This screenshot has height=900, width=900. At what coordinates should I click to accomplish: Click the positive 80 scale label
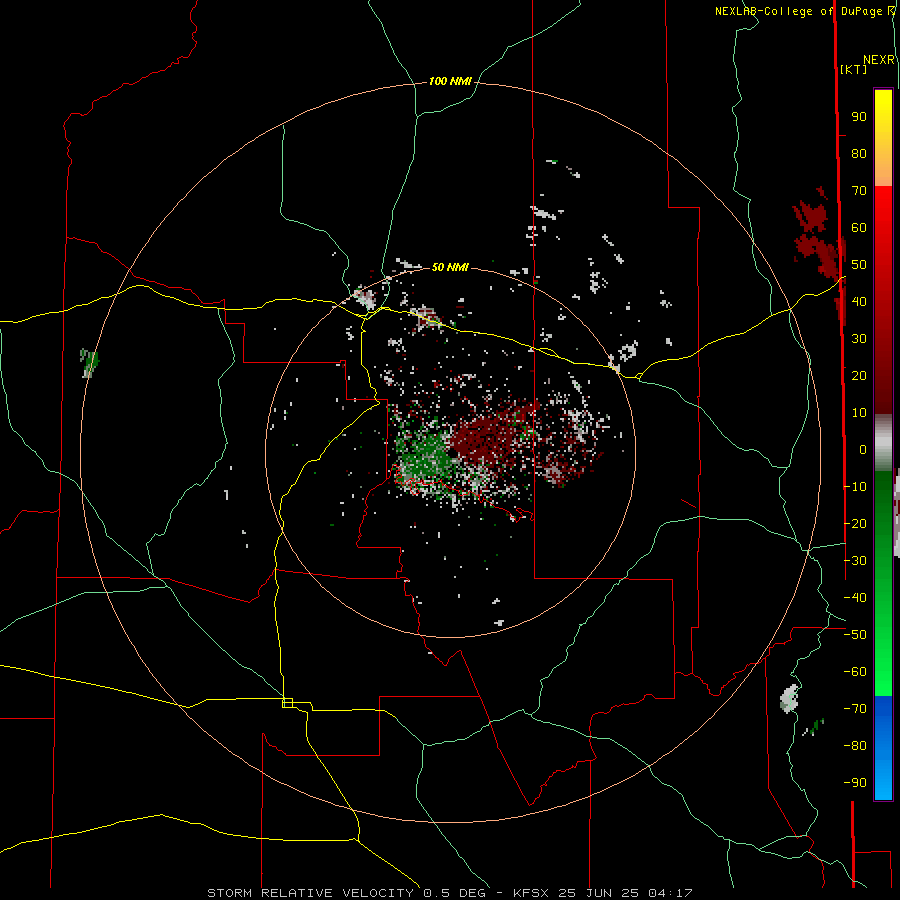(x=859, y=154)
